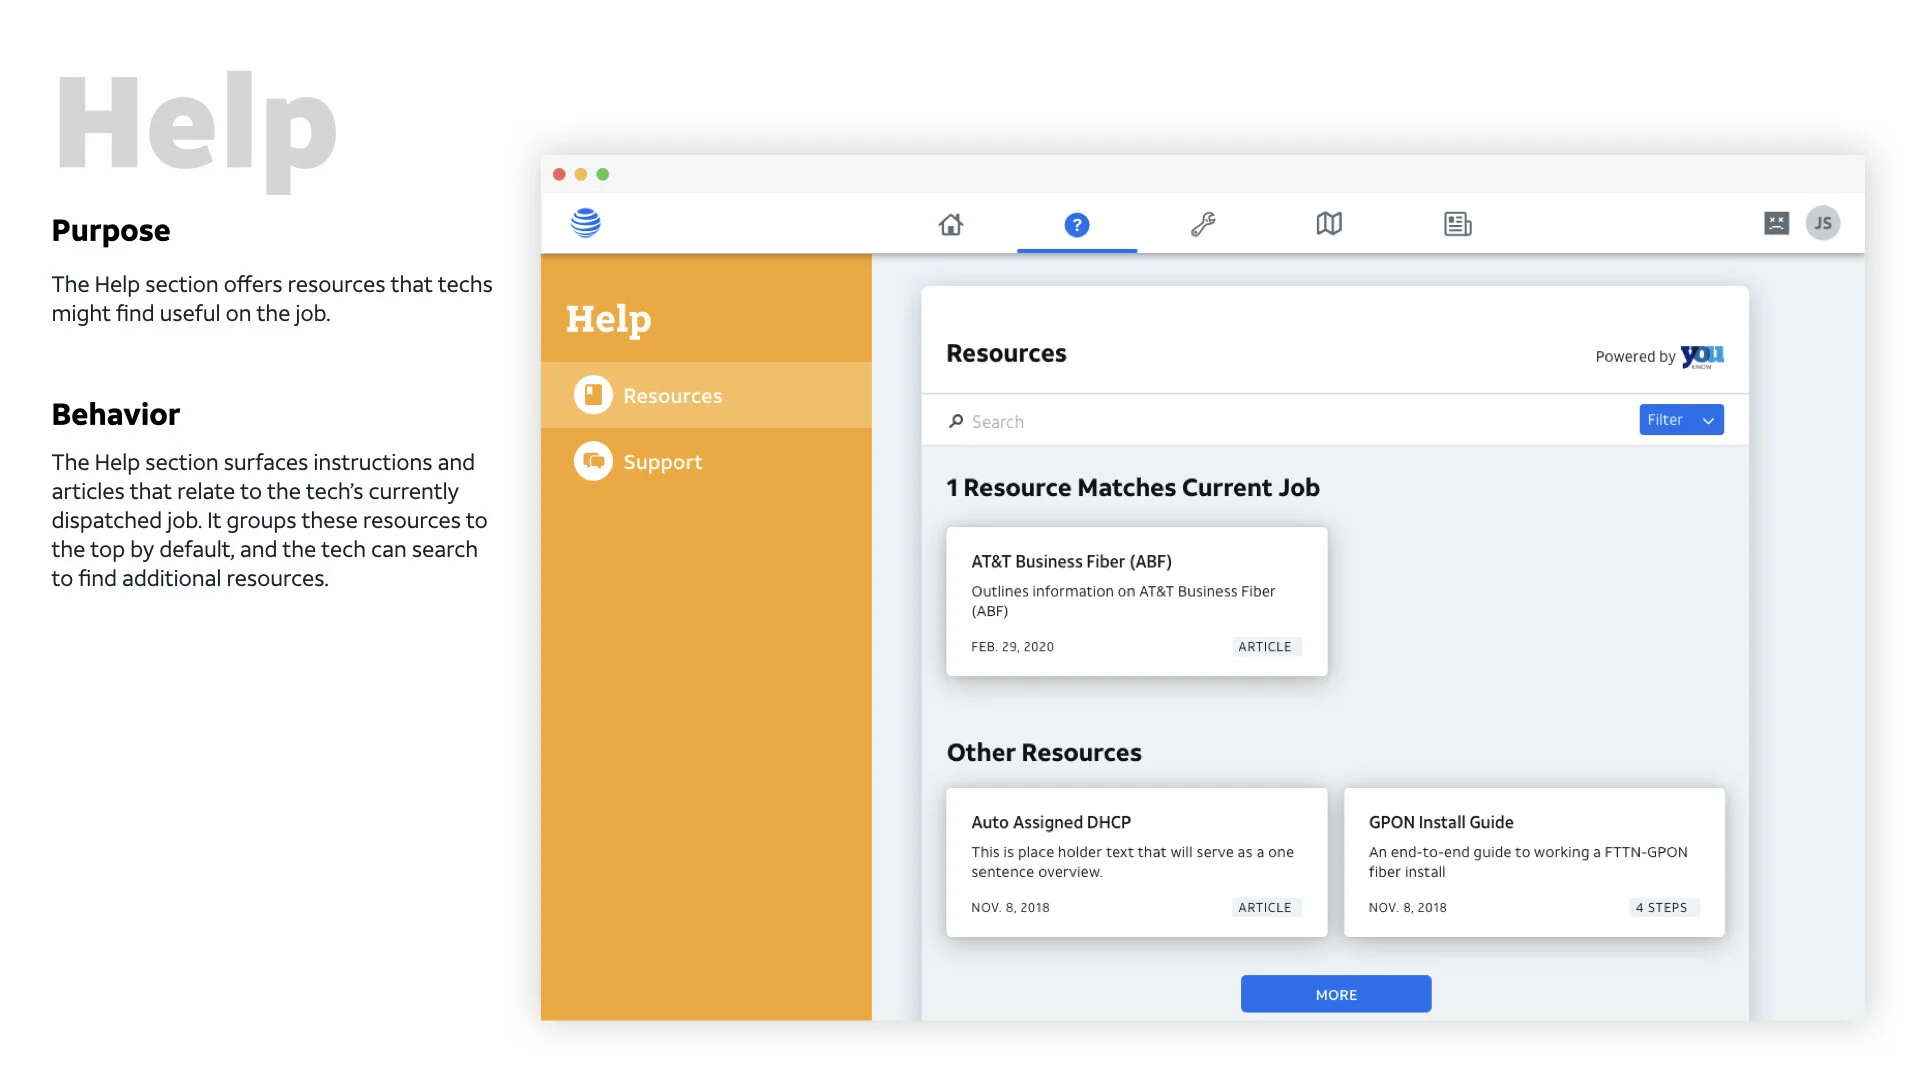Click the Filter dropdown chevron arrow
The height and width of the screenshot is (1080, 1920).
(1709, 421)
